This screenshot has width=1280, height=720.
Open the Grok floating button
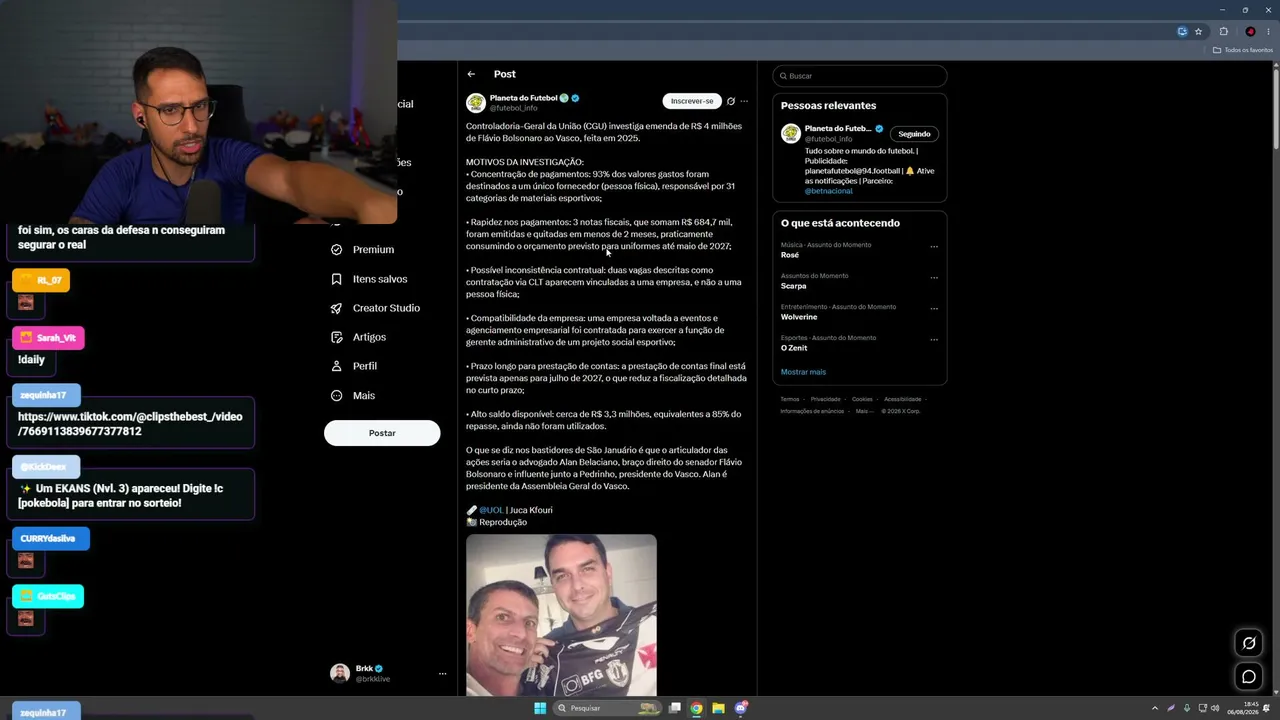point(1249,643)
